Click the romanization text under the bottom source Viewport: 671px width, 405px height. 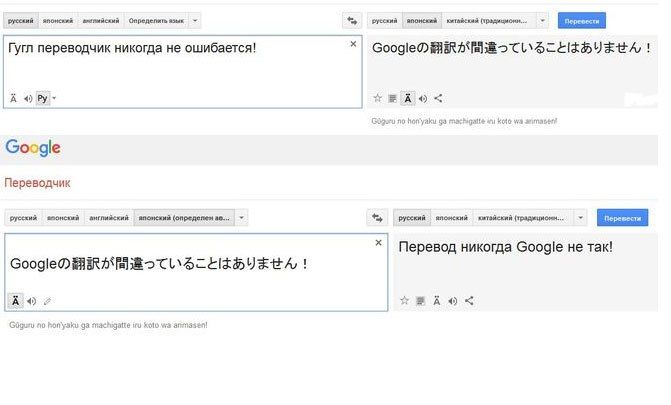click(x=108, y=325)
